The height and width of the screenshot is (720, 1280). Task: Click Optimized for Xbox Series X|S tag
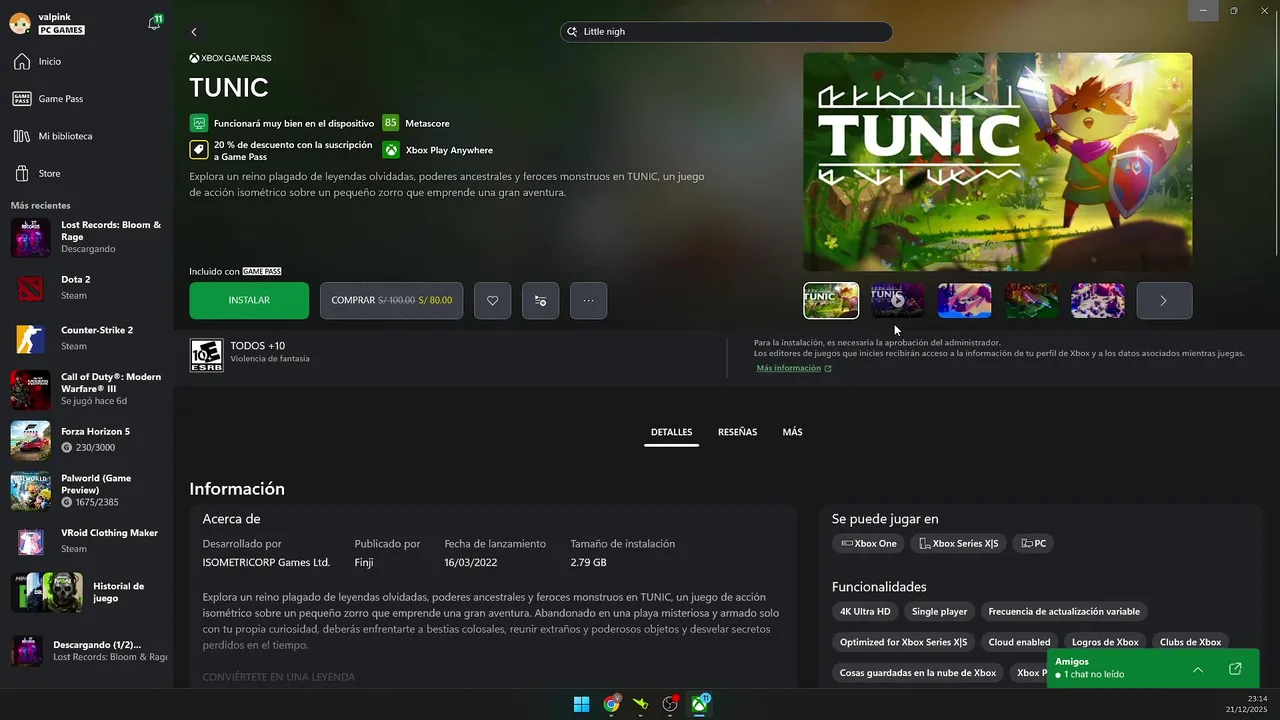[903, 642]
